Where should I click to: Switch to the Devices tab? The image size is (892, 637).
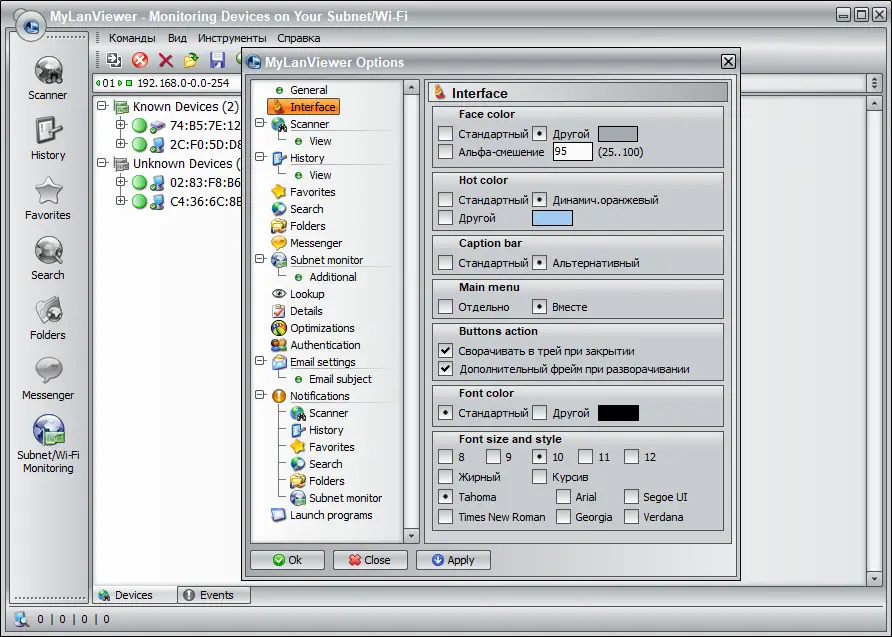coord(135,595)
